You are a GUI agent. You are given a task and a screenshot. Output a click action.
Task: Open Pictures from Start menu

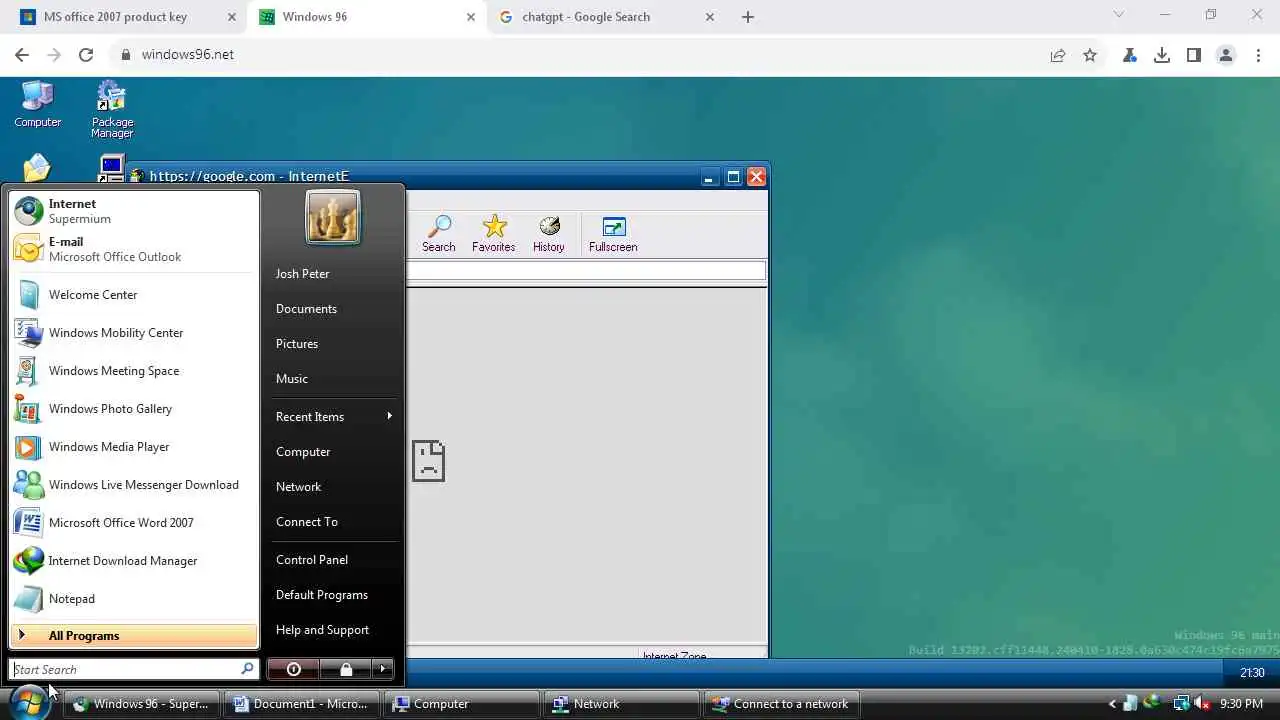pyautogui.click(x=297, y=344)
